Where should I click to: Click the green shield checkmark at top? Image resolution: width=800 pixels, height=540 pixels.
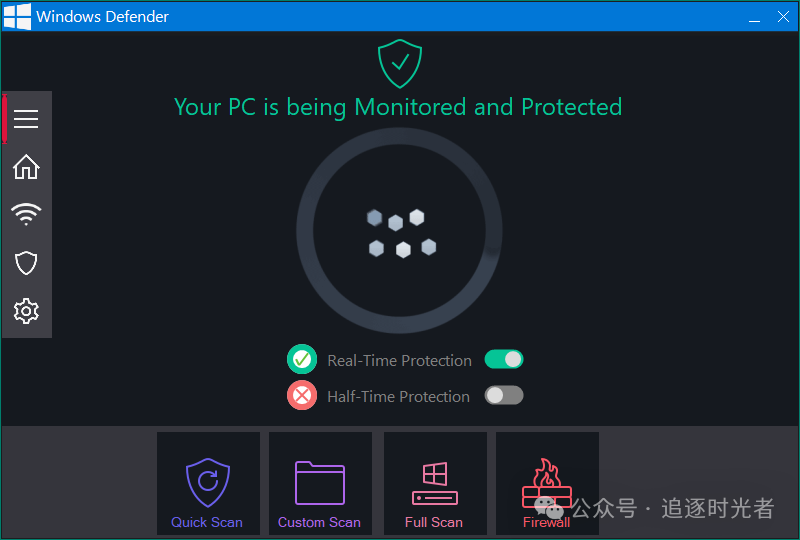tap(400, 63)
